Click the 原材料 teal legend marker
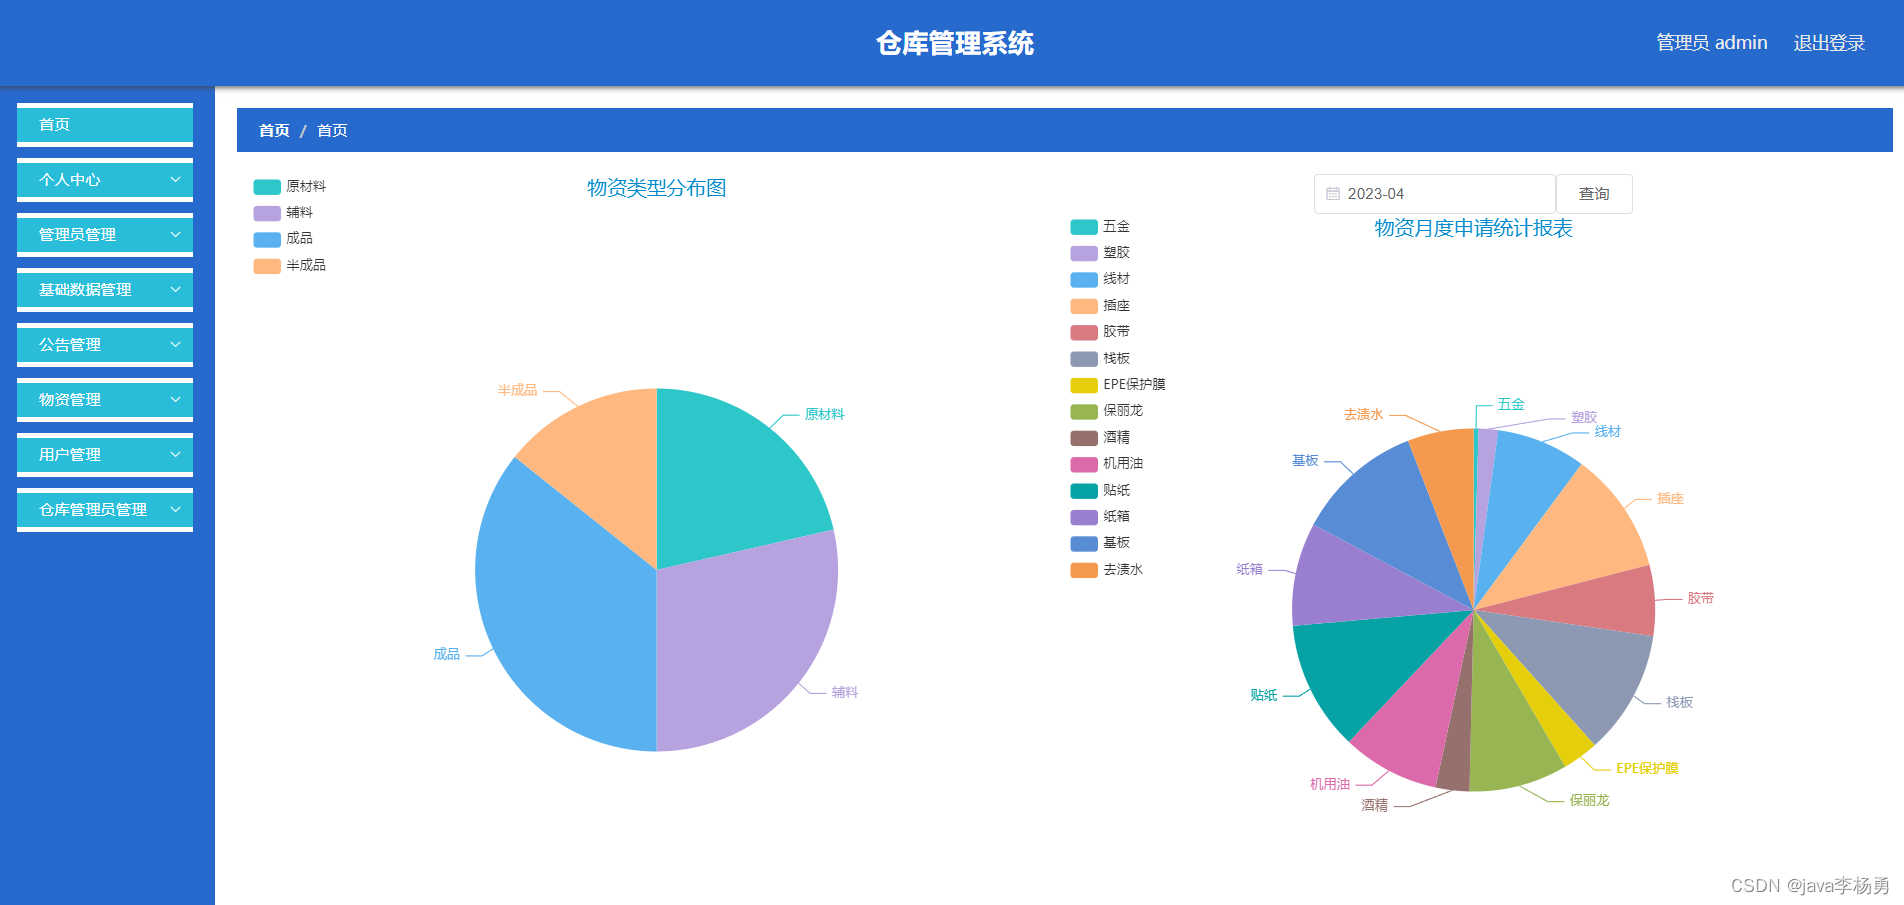Screen dimensions: 1904x905 [x=265, y=186]
